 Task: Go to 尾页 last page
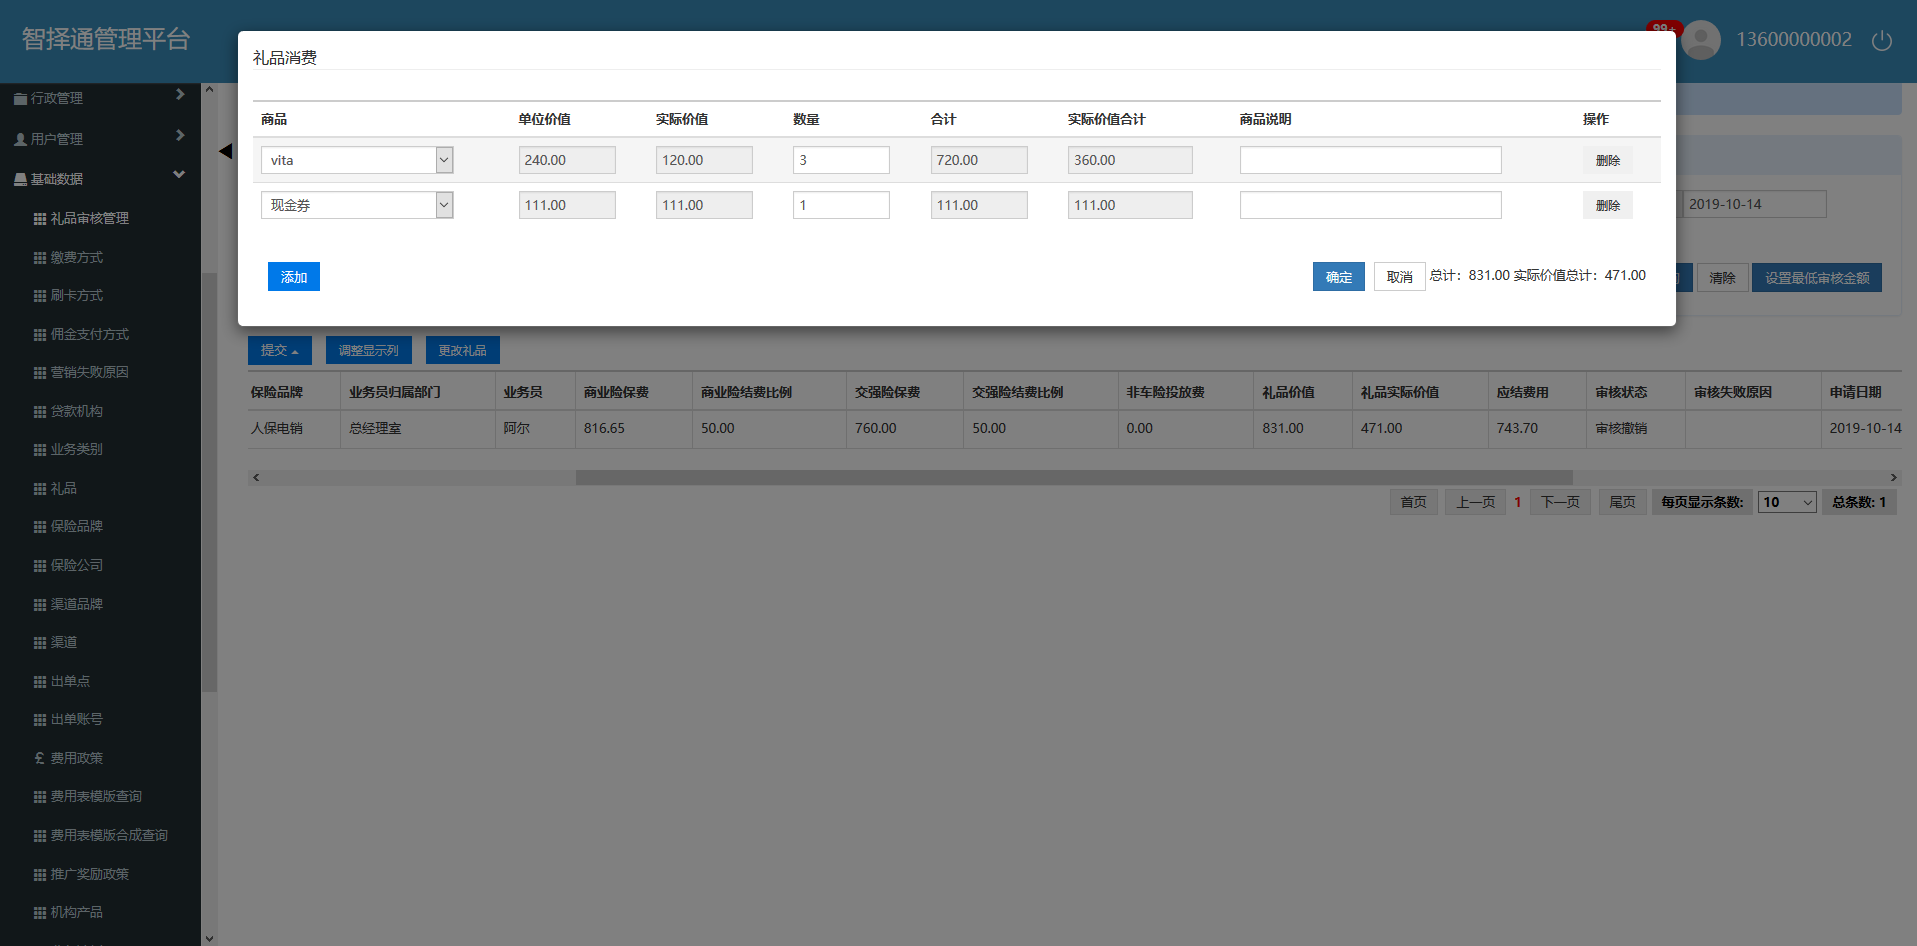pyautogui.click(x=1623, y=502)
